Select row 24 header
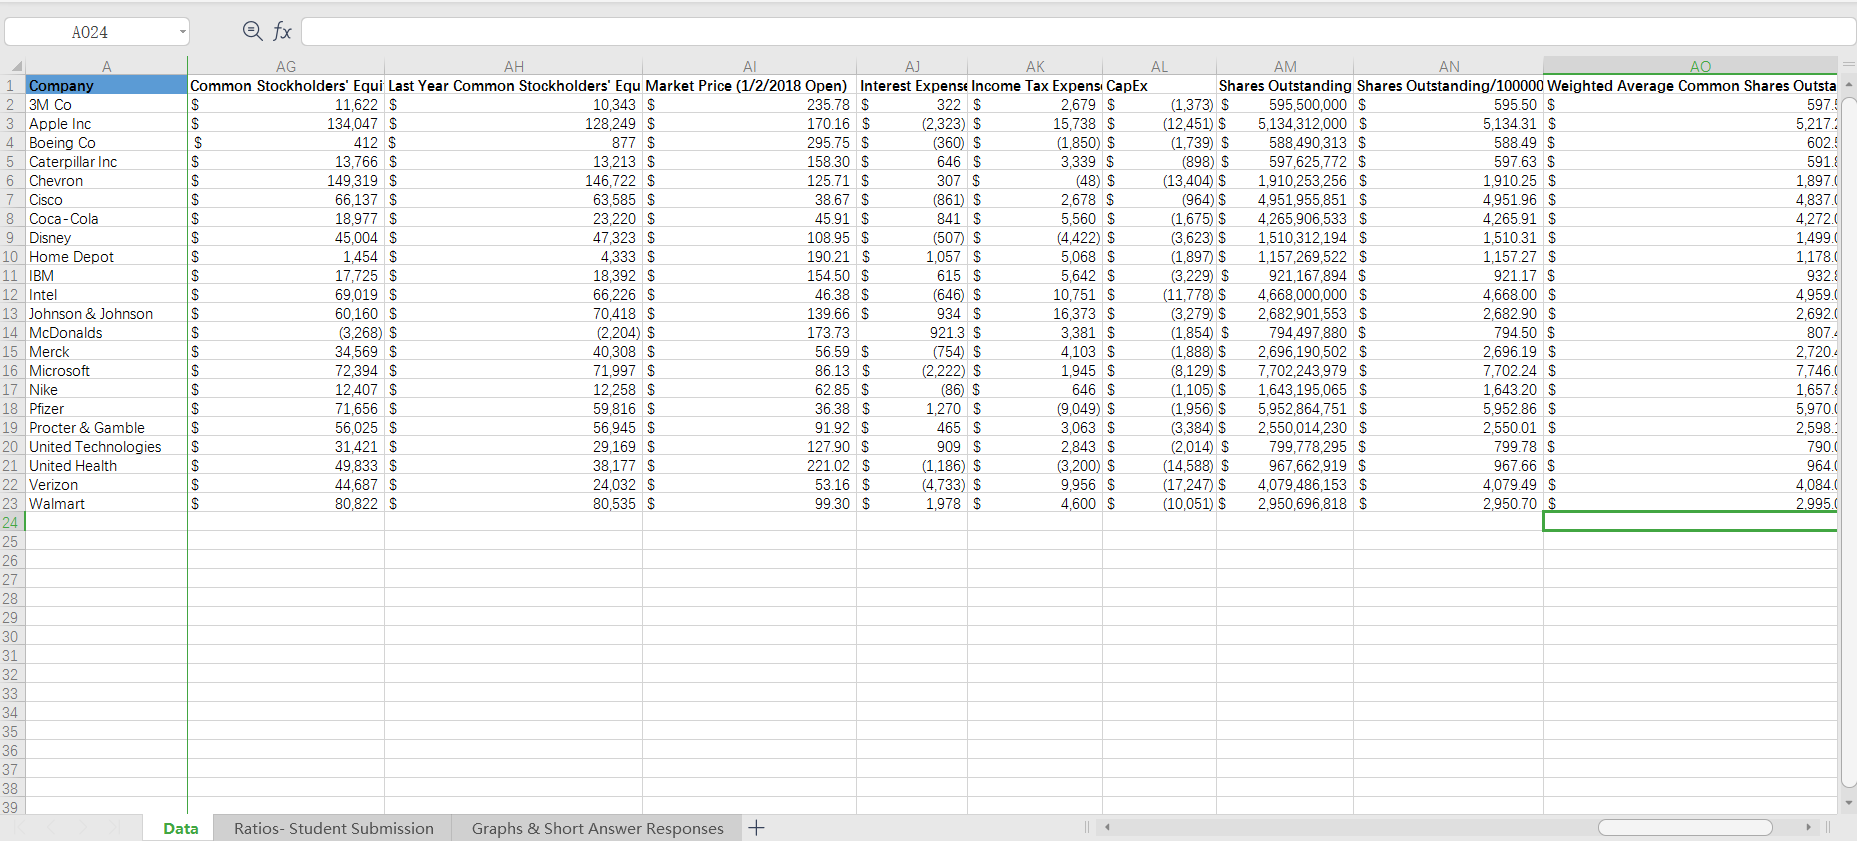This screenshot has height=841, width=1857. tap(11, 523)
